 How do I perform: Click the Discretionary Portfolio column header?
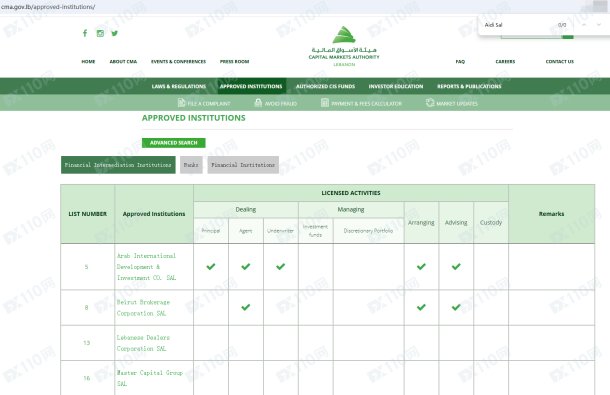tap(368, 231)
